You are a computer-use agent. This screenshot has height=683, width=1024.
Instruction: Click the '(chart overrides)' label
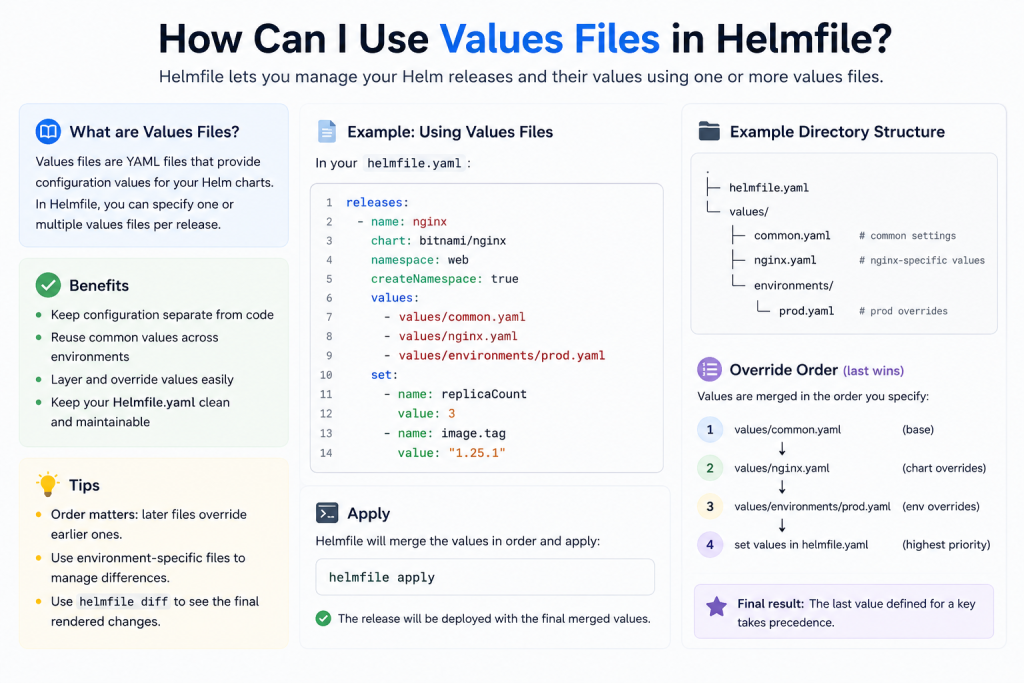pos(944,468)
